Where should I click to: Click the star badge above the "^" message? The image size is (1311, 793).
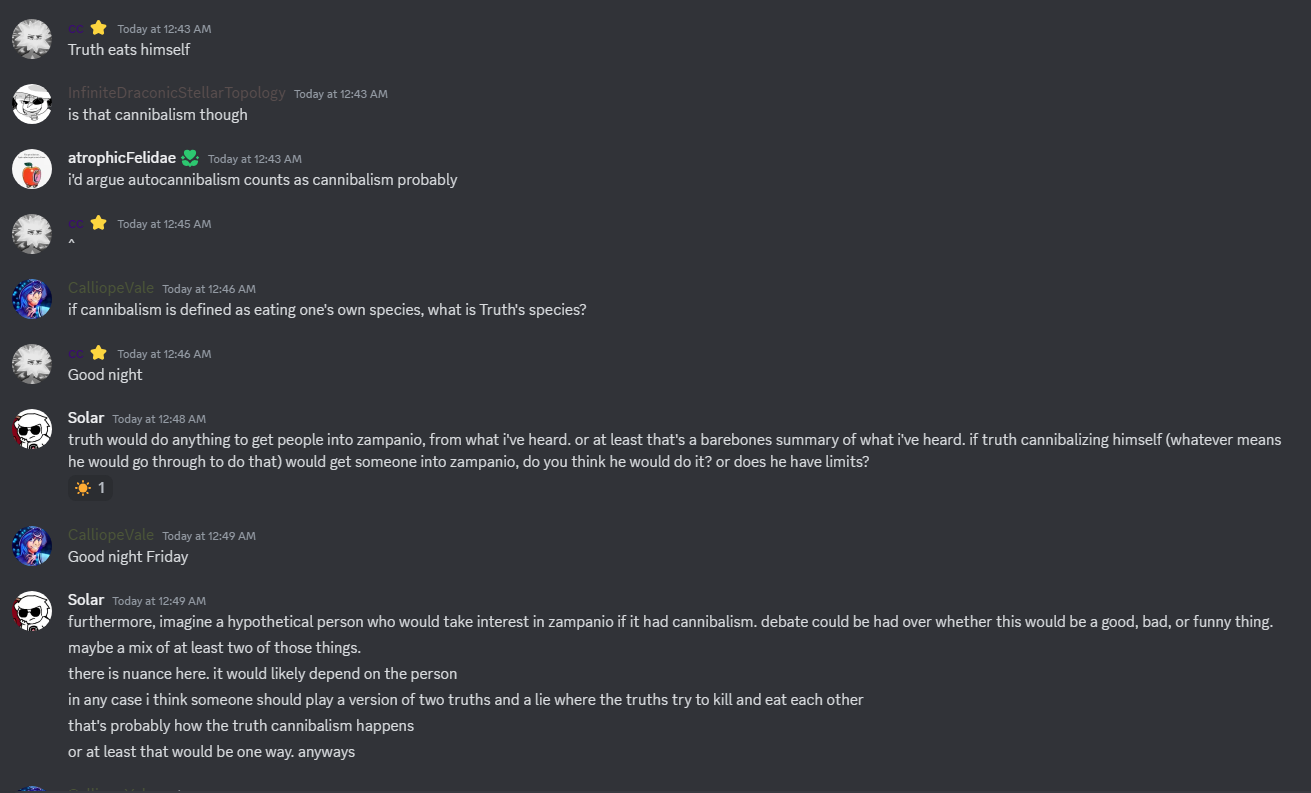tap(98, 223)
